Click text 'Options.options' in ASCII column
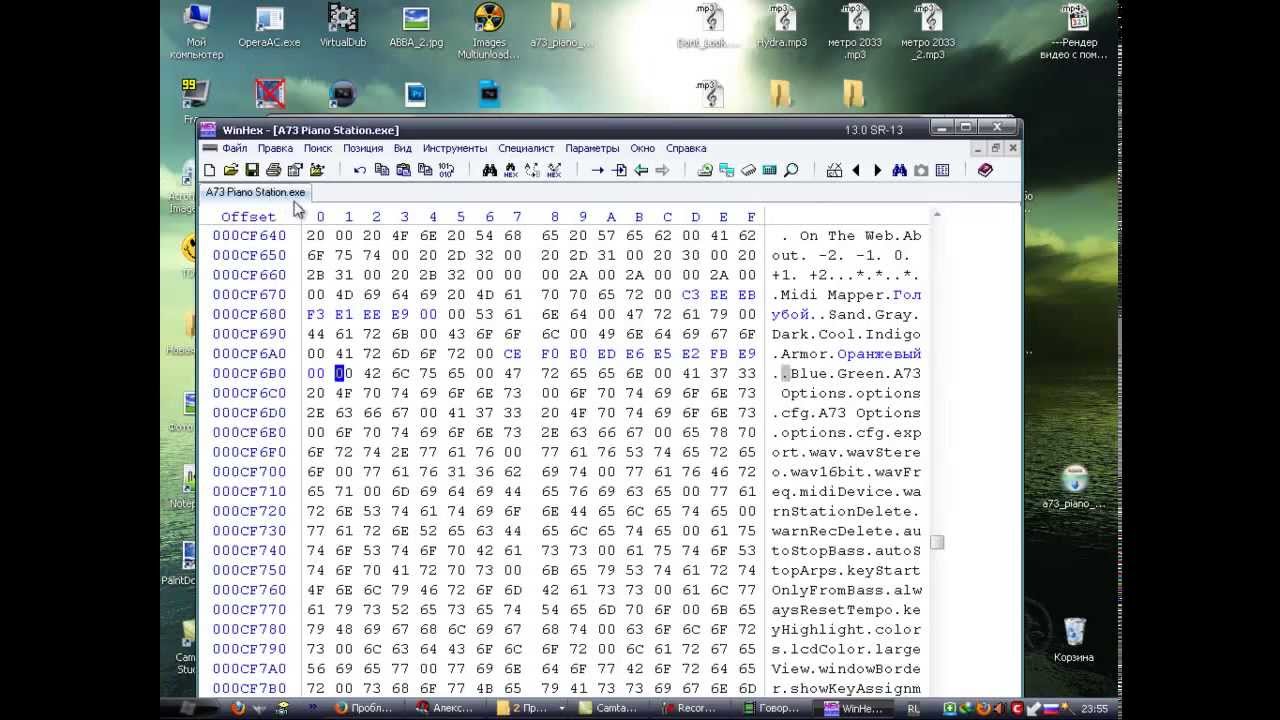Viewport: 1280px width, 720px height. pos(851,393)
